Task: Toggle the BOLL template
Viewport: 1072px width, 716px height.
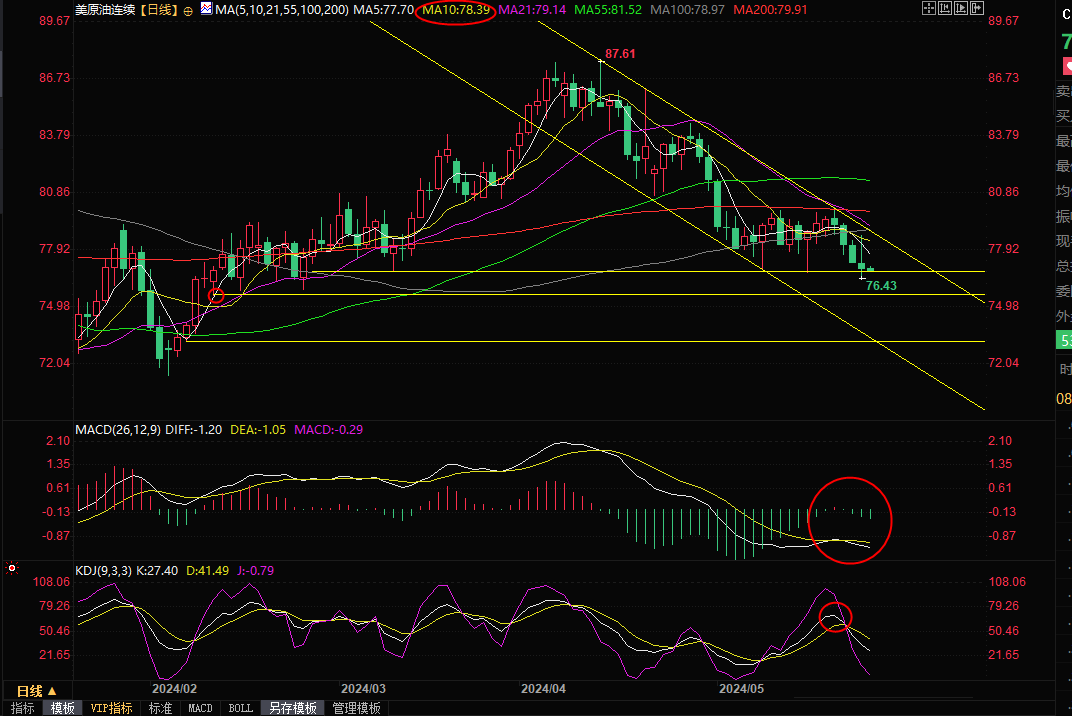Action: click(x=240, y=708)
